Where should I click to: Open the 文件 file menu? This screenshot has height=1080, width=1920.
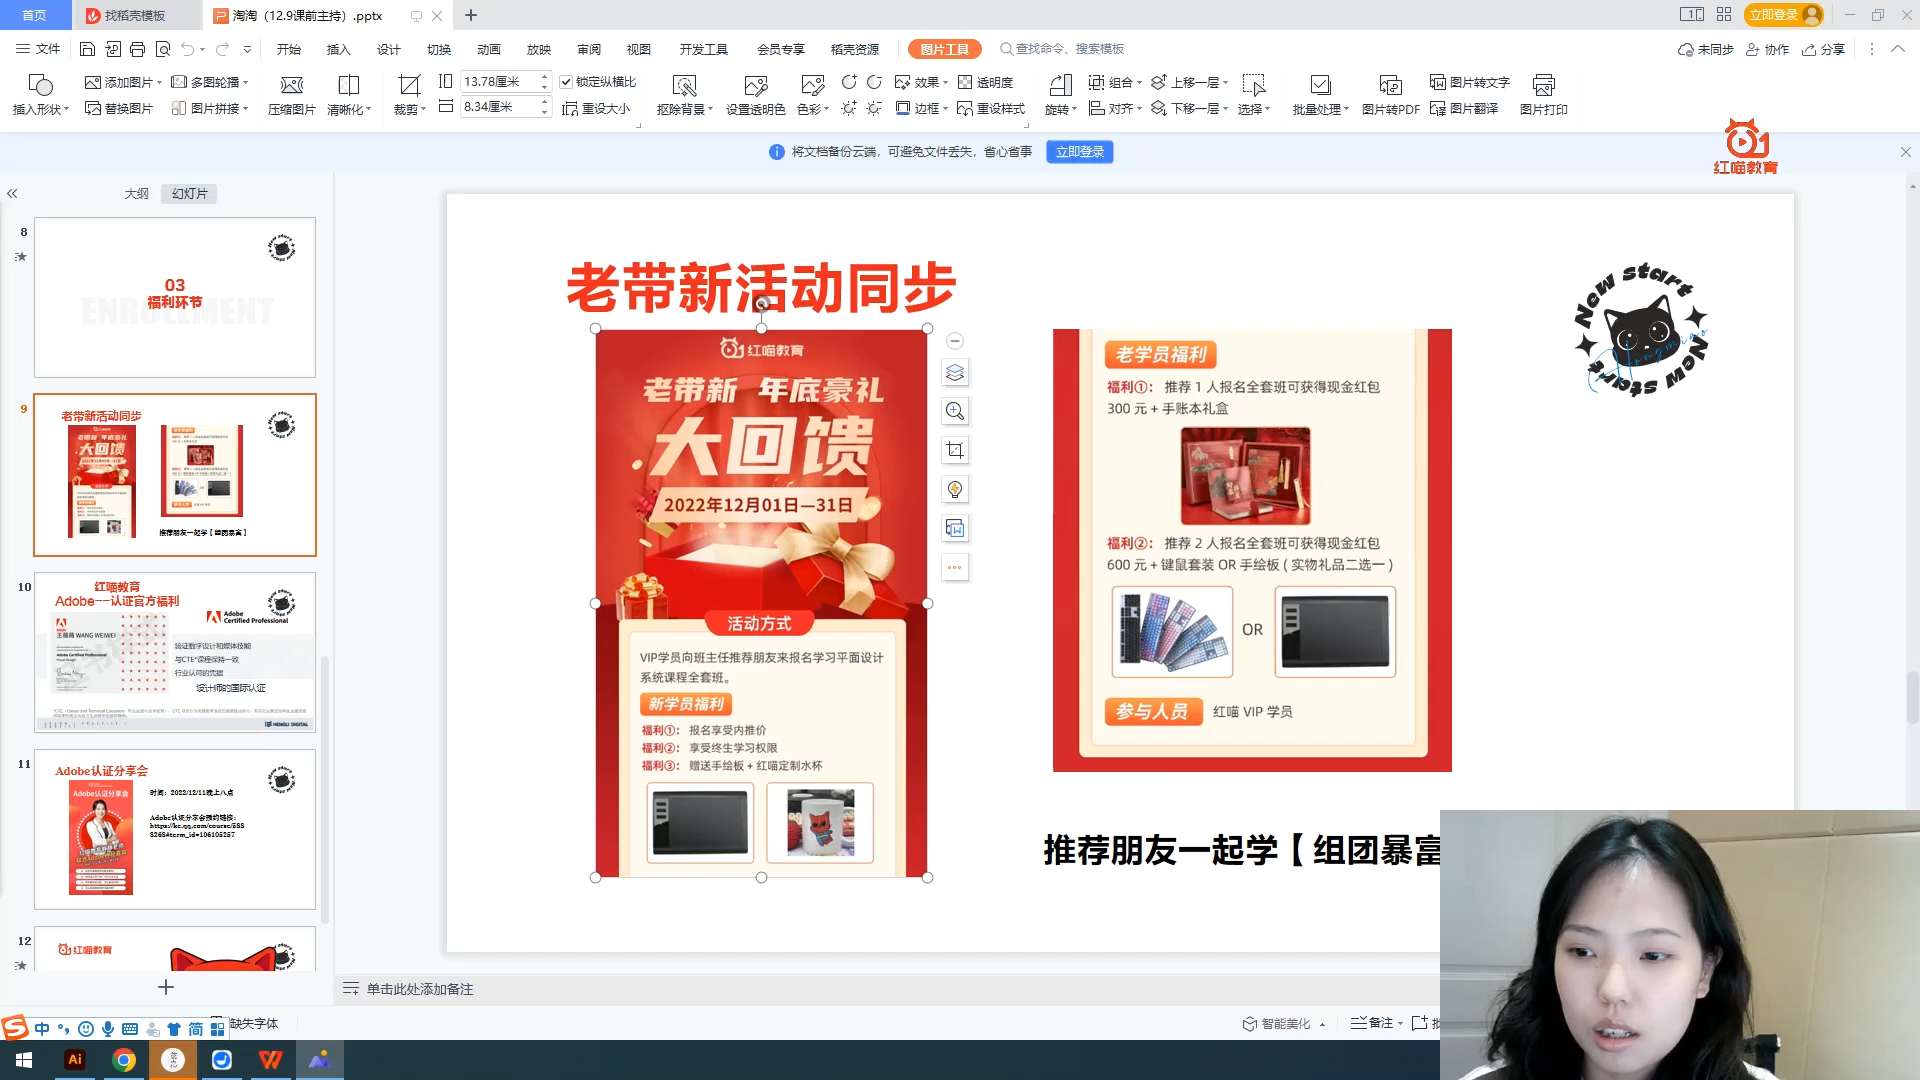38,49
